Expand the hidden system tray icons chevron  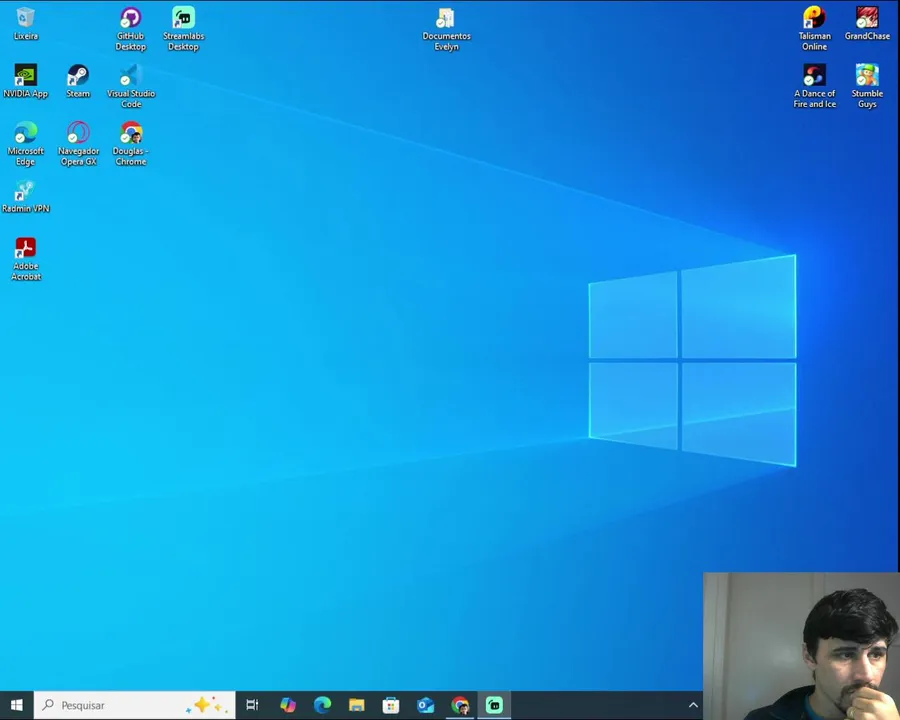(693, 705)
